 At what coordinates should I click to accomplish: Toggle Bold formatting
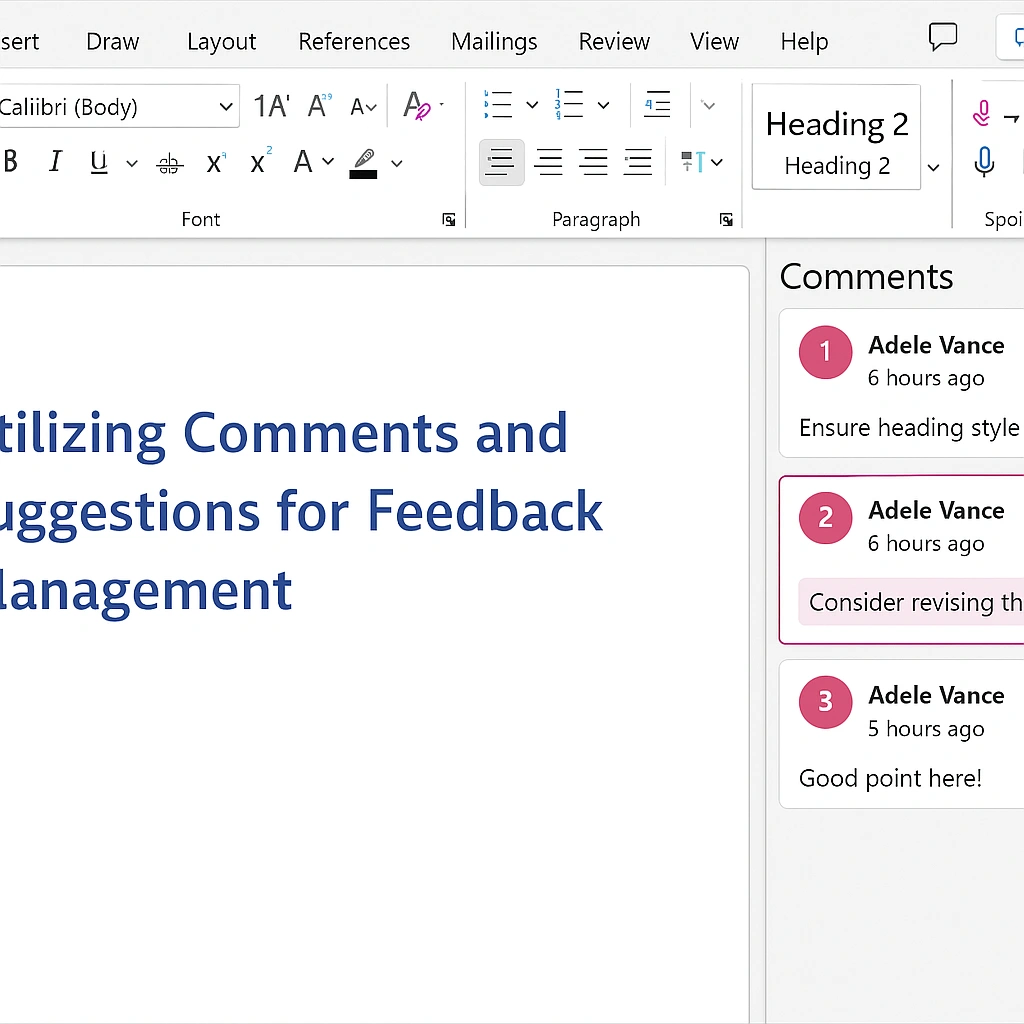[10, 161]
